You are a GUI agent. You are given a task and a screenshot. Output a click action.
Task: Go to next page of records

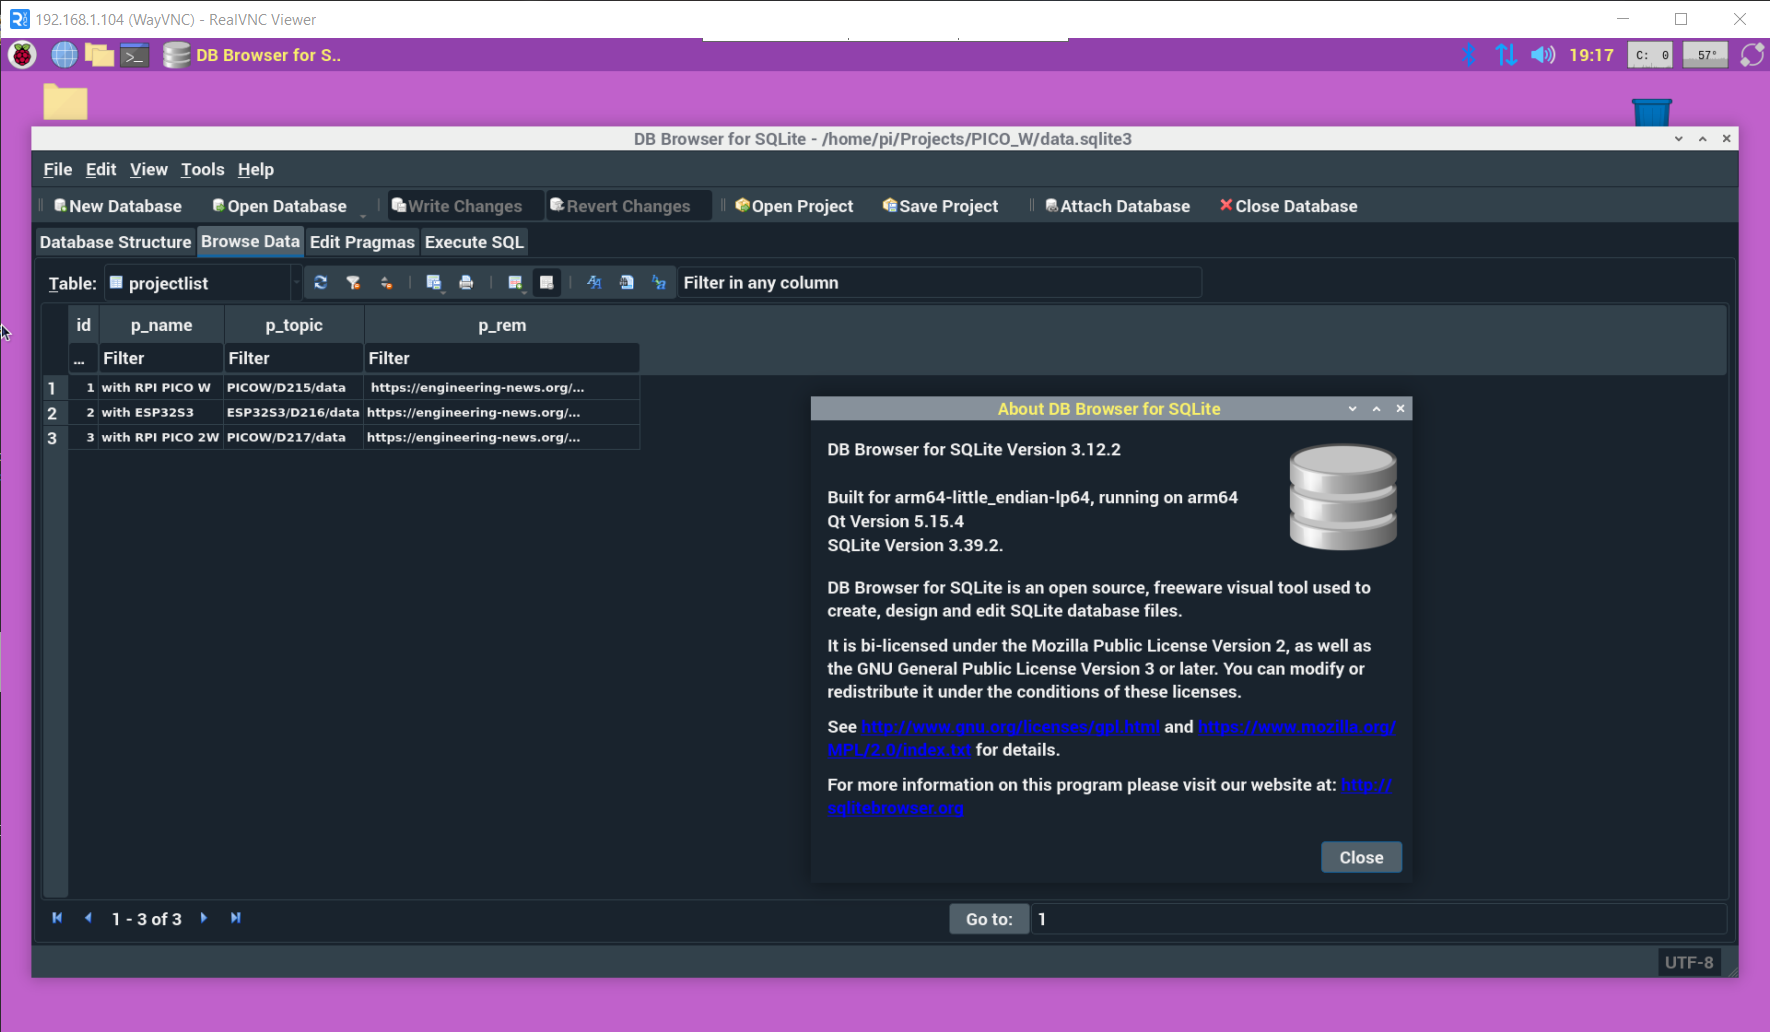pyautogui.click(x=204, y=918)
